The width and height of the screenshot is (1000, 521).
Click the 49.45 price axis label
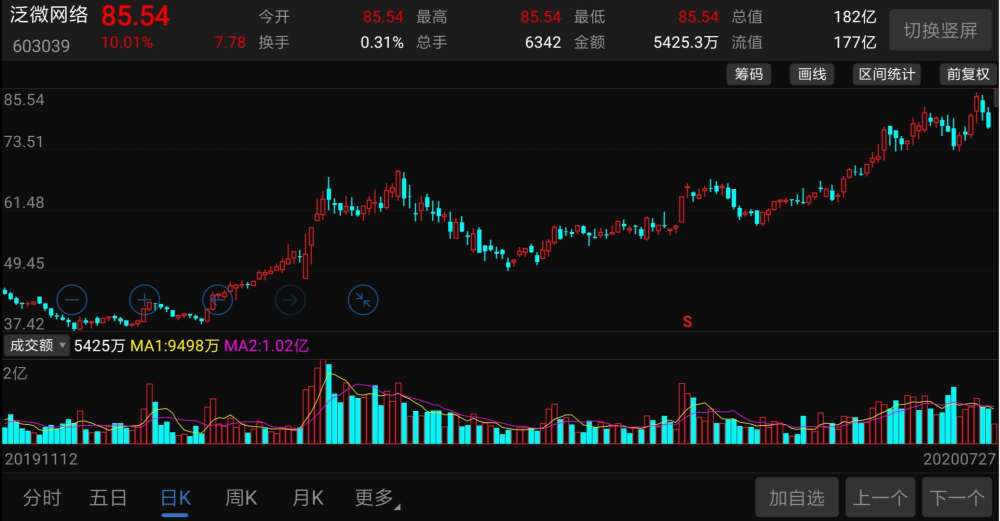coord(24,263)
